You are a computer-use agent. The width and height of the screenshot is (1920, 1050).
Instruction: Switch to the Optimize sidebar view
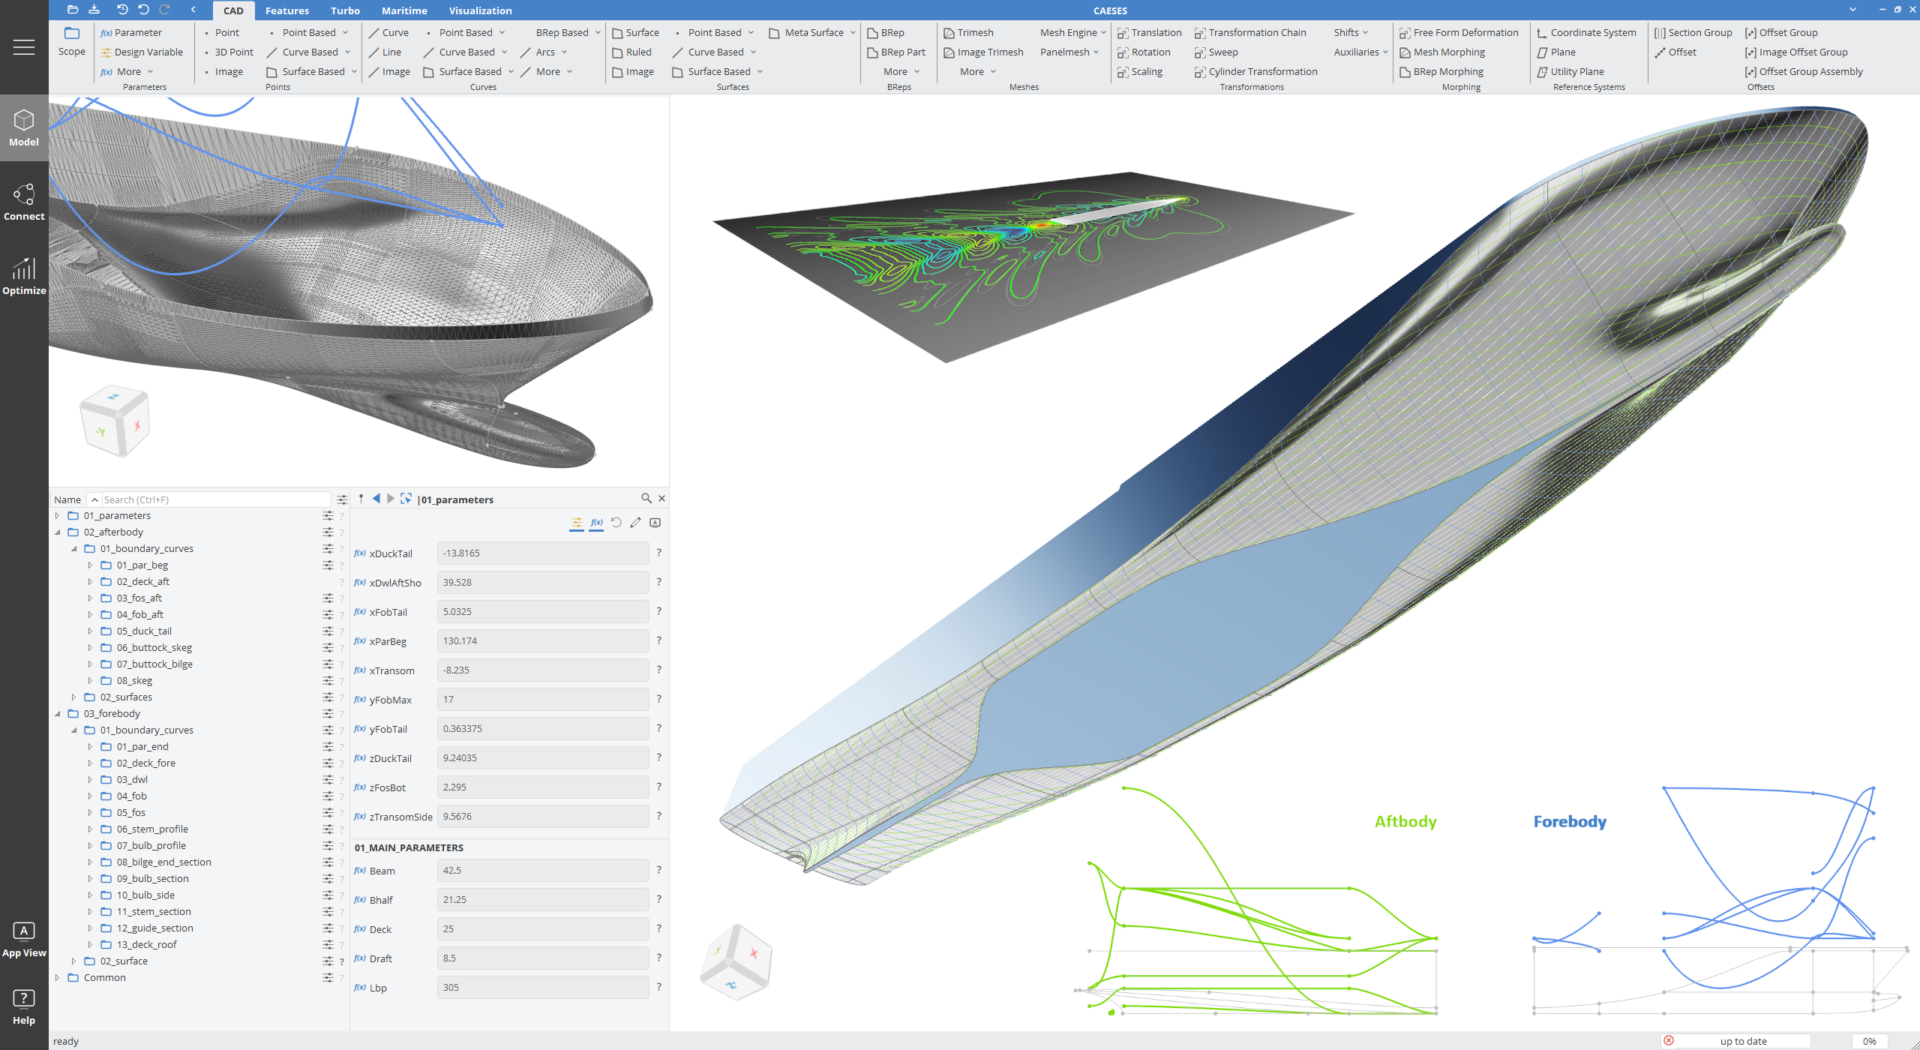coord(24,277)
